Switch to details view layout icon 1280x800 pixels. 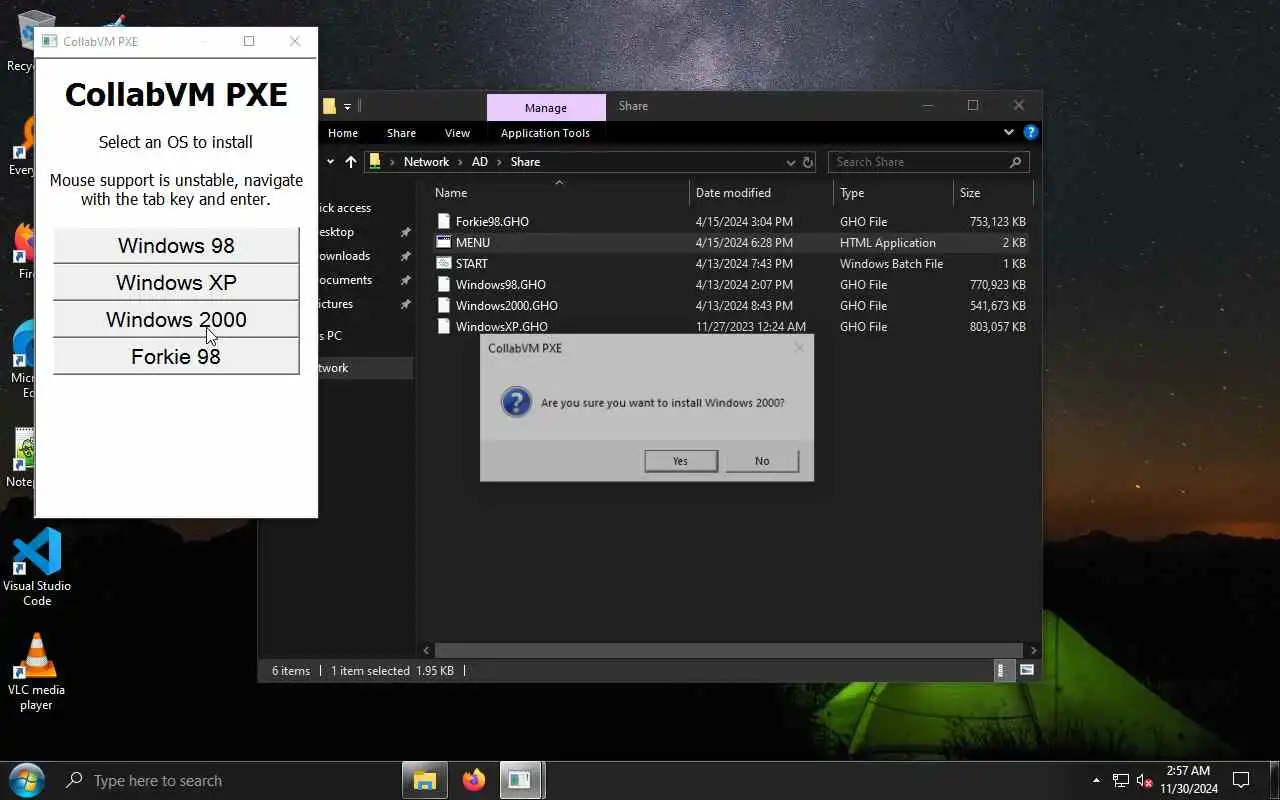[x=1002, y=671]
